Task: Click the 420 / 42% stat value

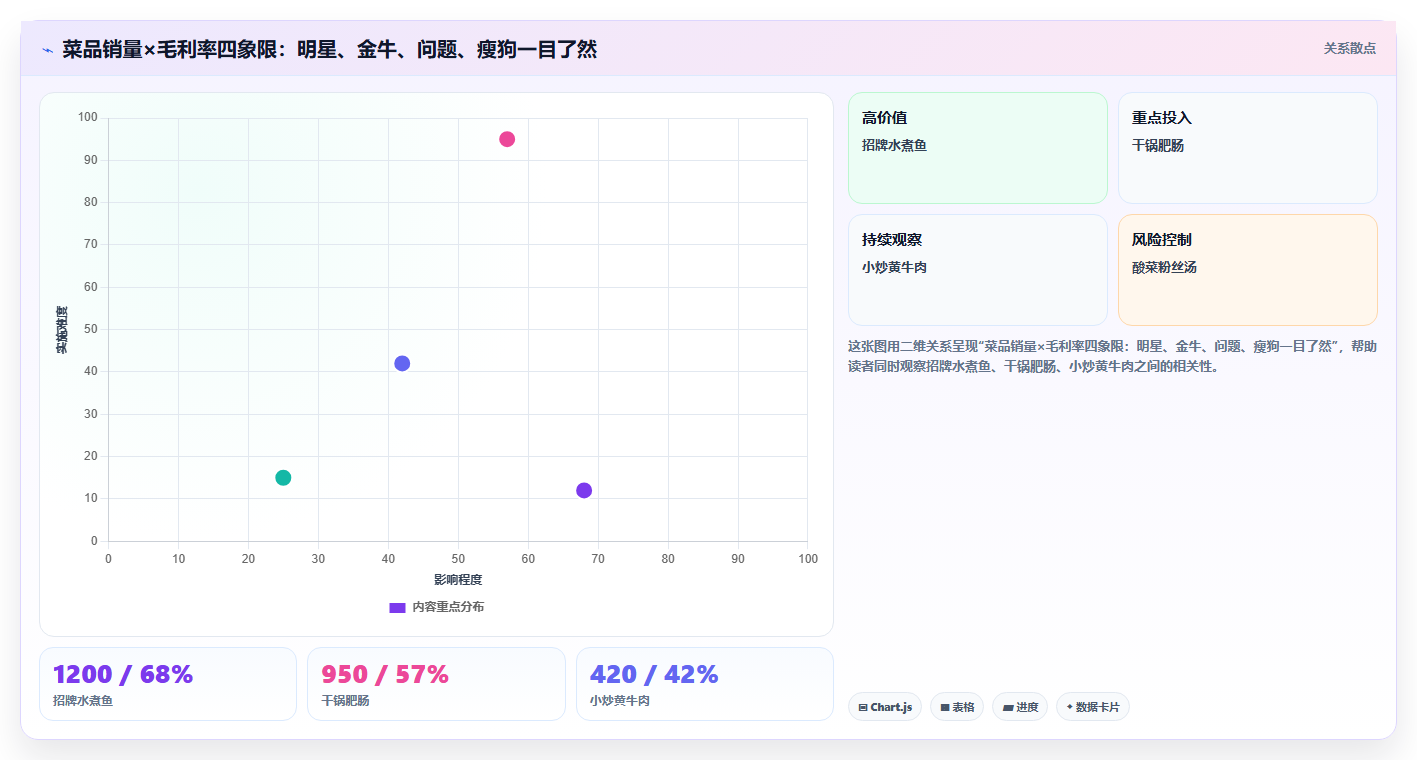Action: coord(654,675)
